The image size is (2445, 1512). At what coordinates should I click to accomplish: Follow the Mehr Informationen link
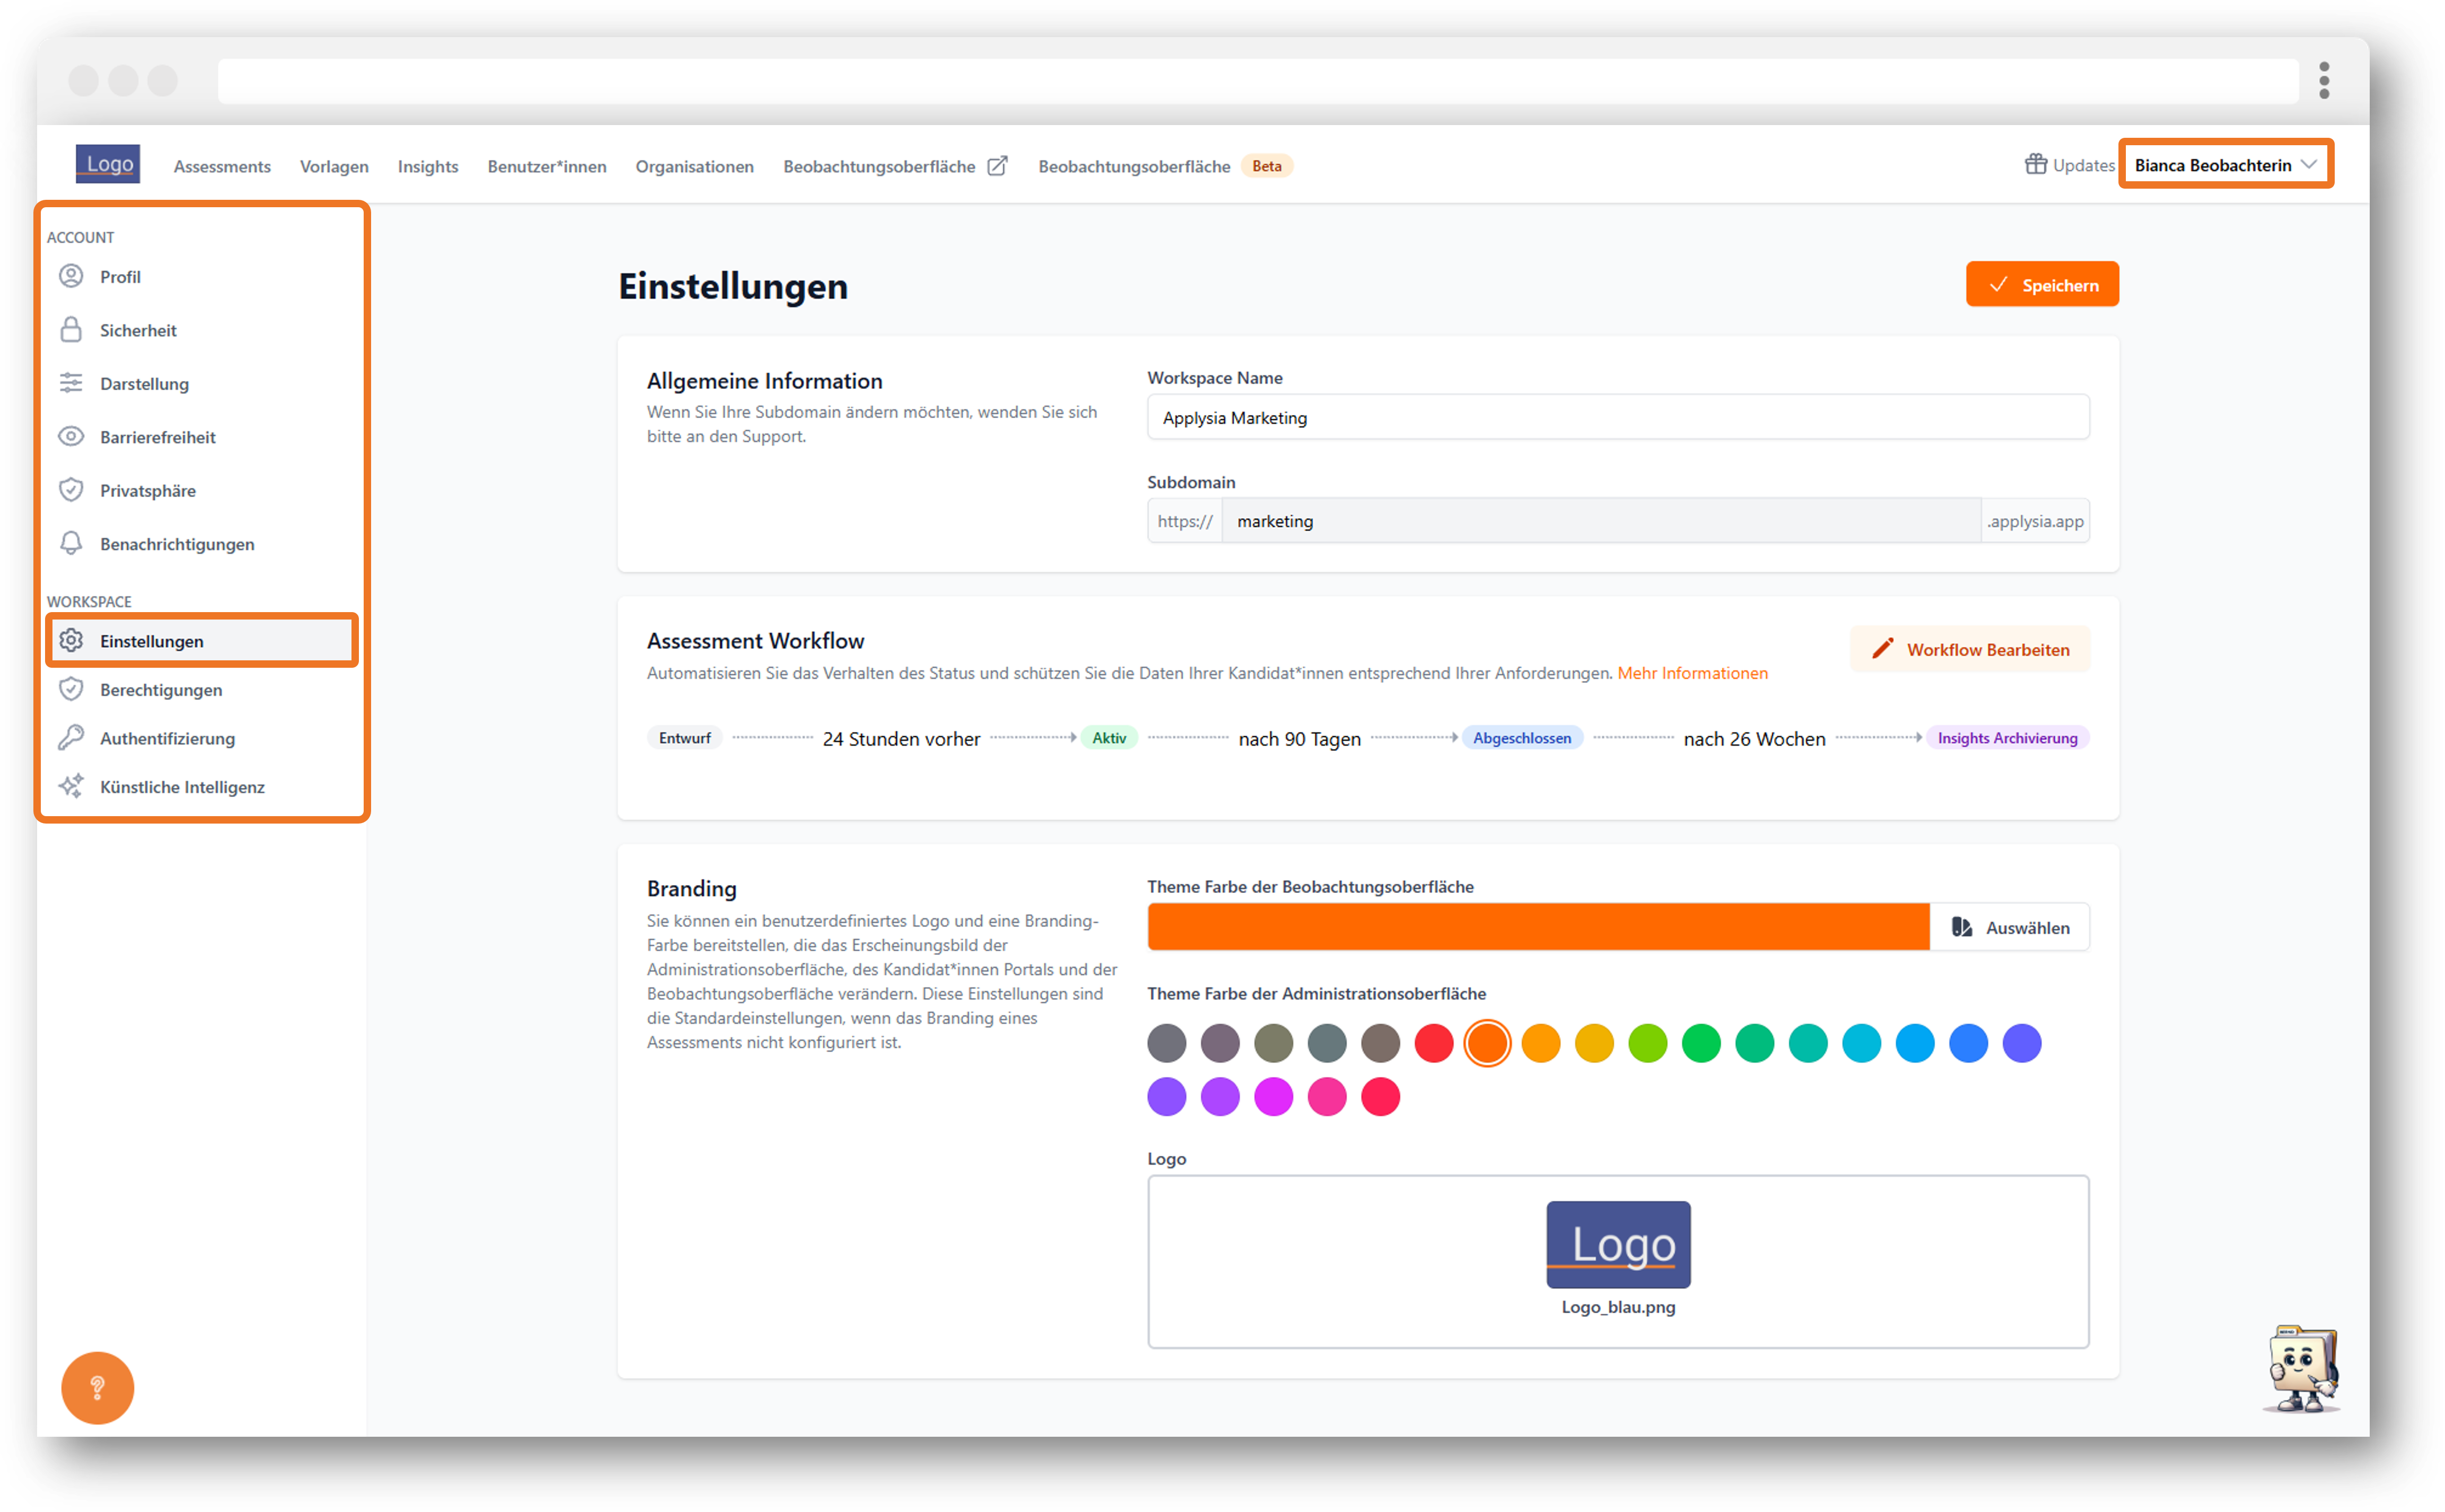click(x=1693, y=673)
